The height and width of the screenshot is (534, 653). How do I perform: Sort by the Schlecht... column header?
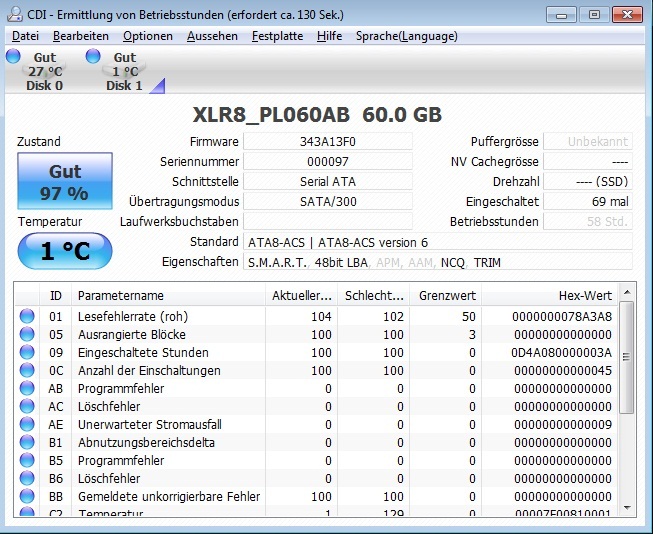[374, 295]
